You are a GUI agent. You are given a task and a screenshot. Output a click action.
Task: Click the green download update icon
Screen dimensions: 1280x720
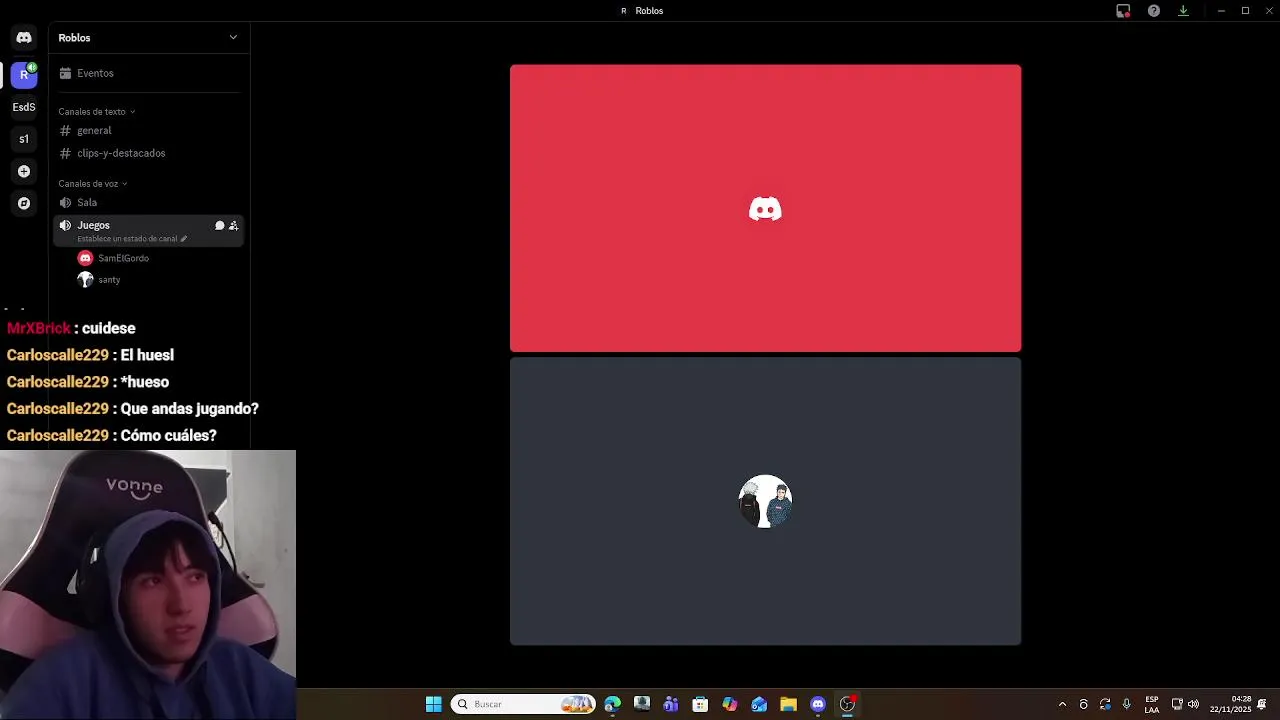click(1183, 11)
